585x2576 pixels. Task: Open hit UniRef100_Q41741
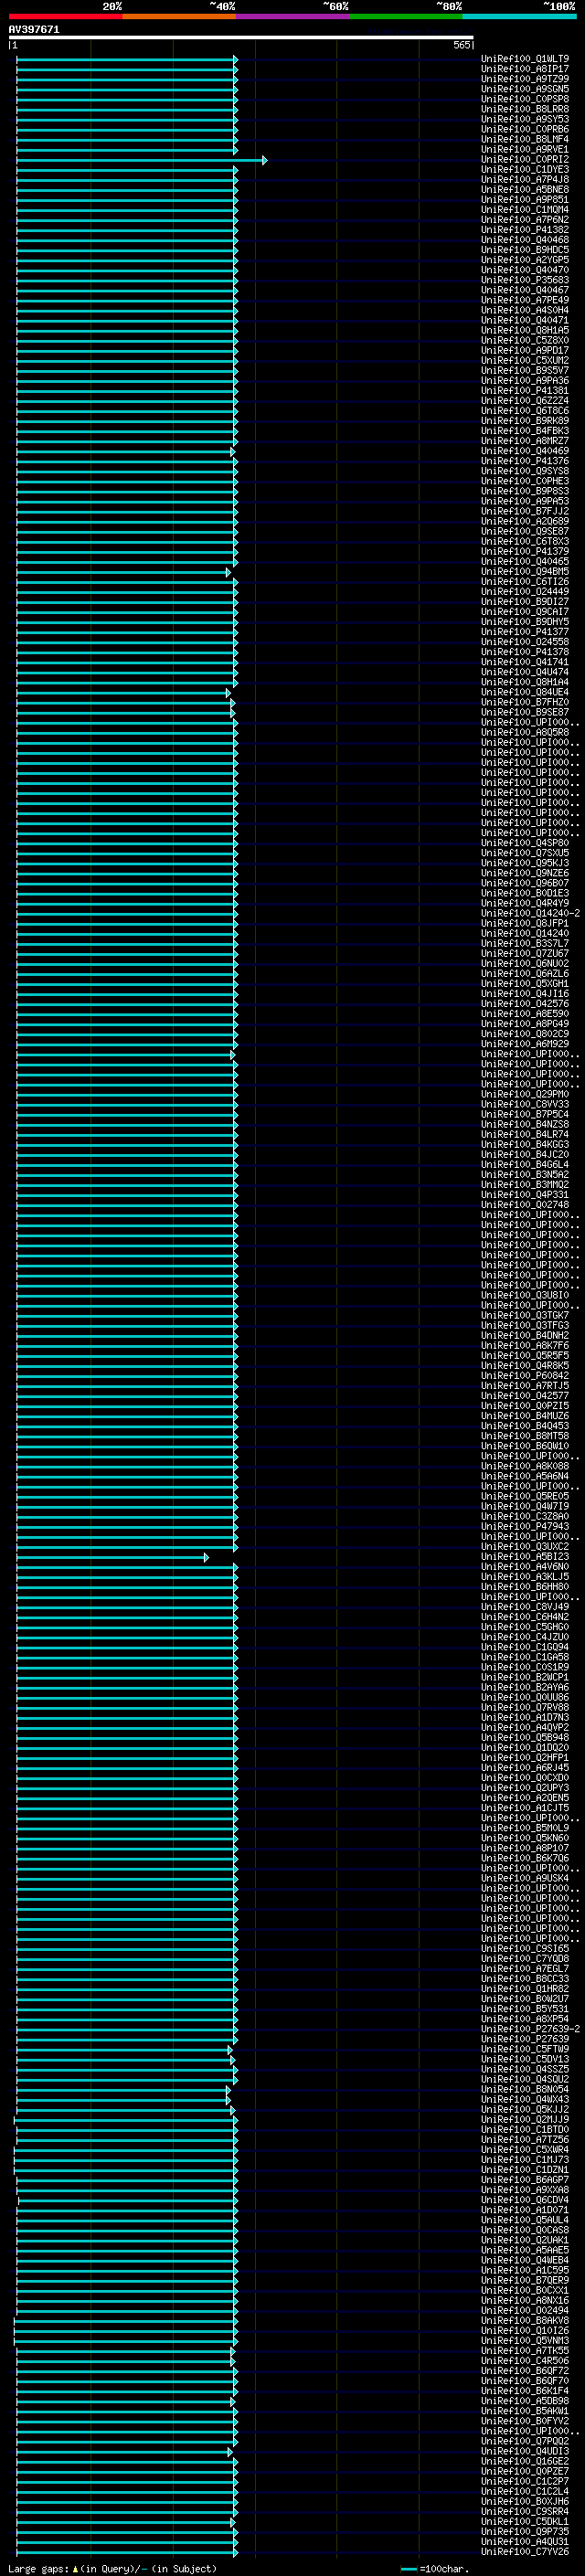525,662
